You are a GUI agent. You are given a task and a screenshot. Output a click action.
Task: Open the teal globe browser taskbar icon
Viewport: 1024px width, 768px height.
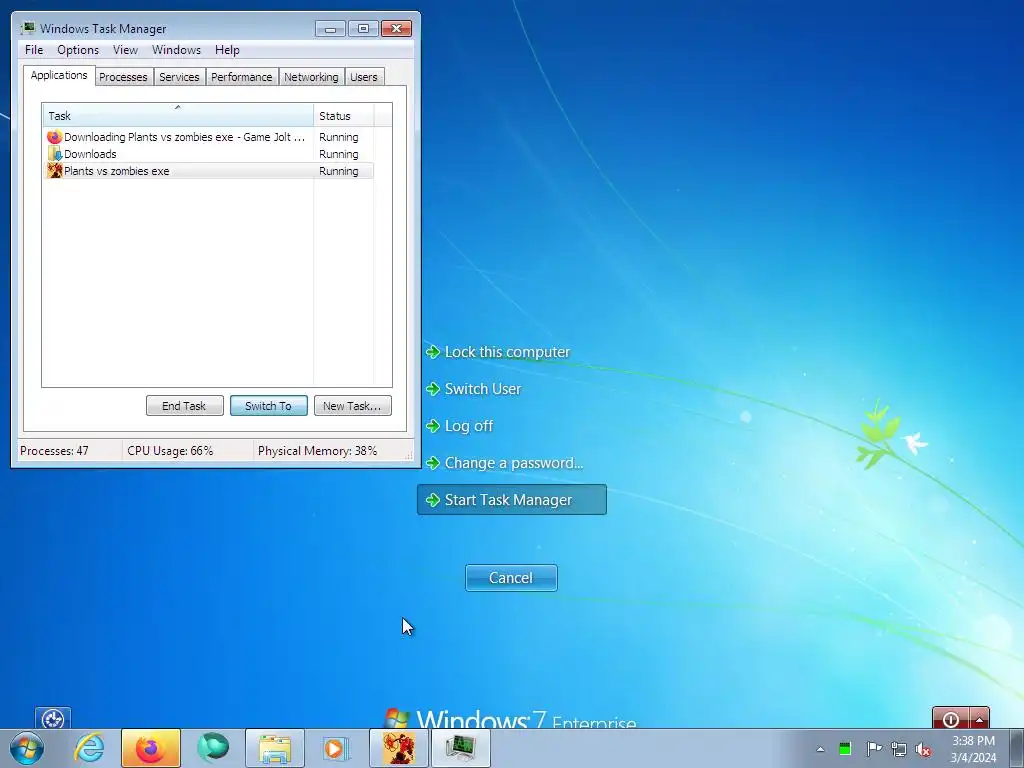tap(213, 748)
